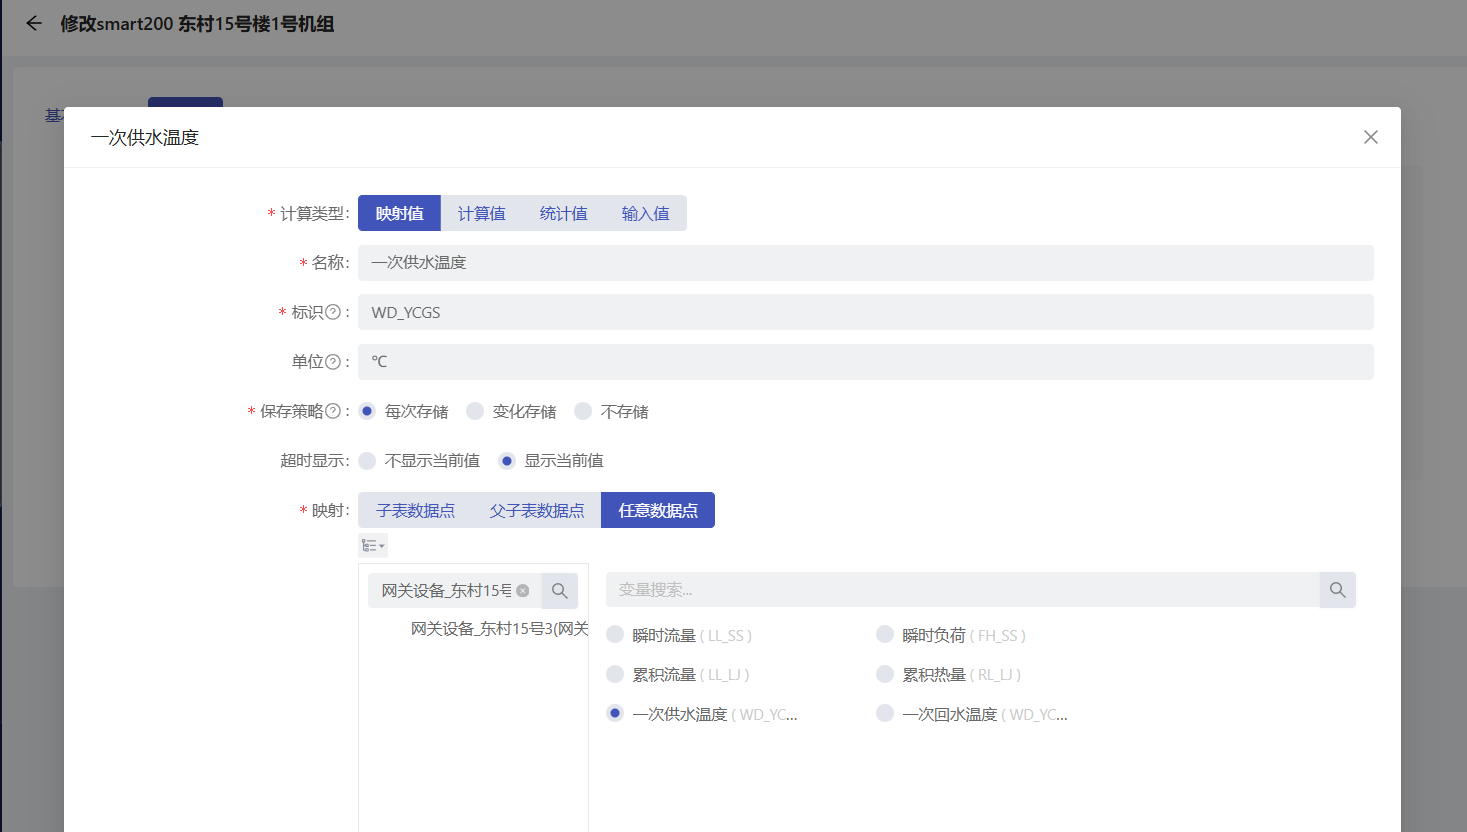The image size is (1467, 832).
Task: Select the 计算值 calculation type
Action: (482, 213)
